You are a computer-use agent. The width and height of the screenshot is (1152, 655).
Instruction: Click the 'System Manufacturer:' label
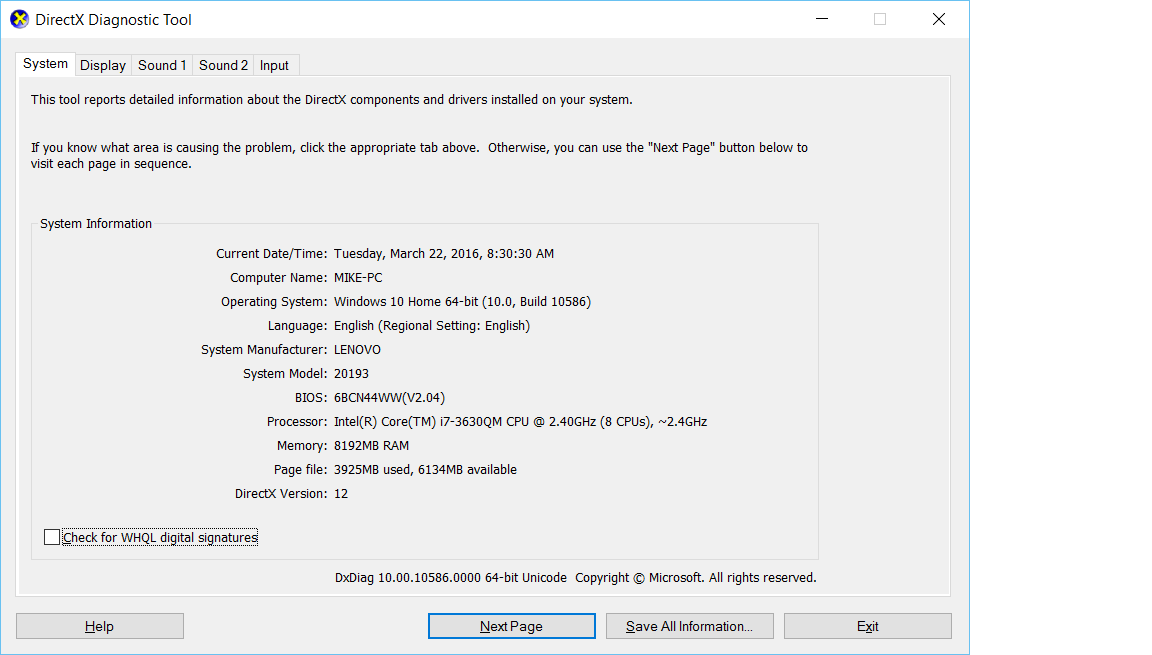click(x=264, y=350)
